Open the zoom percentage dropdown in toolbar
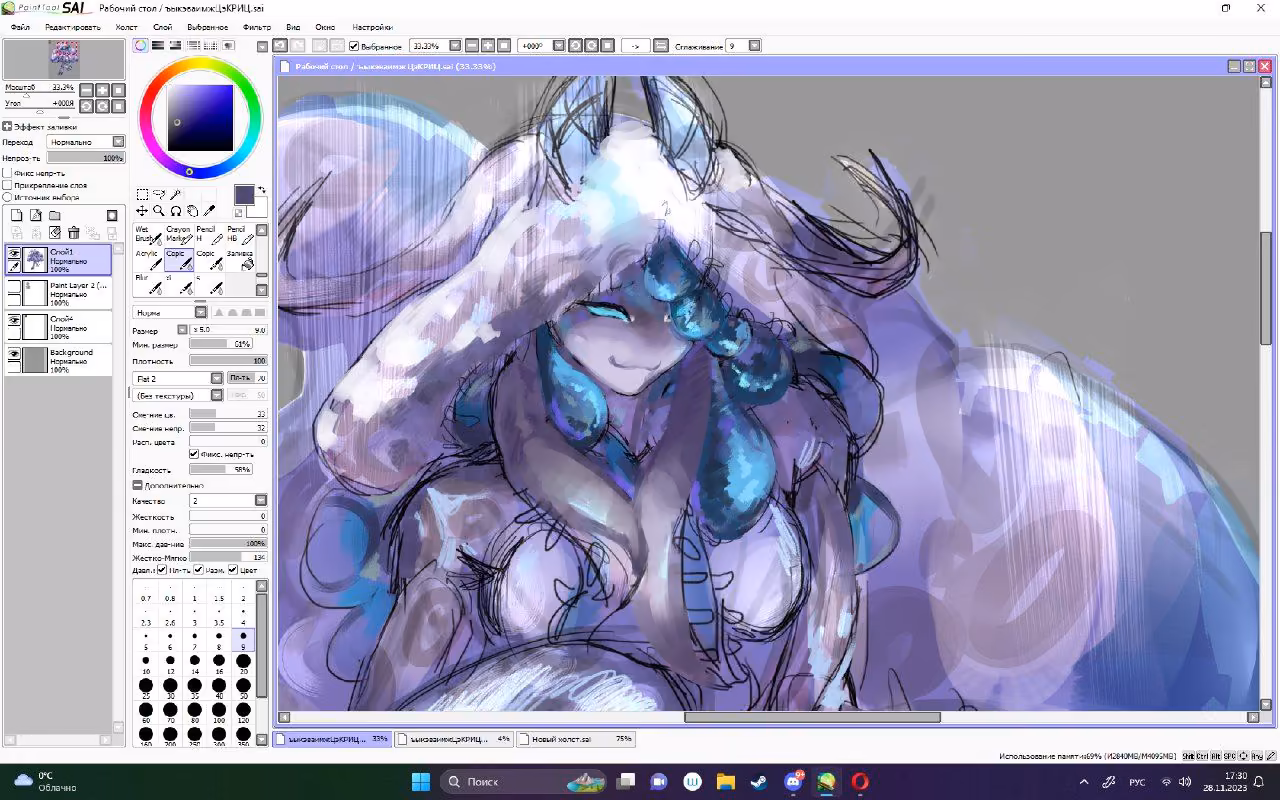1280x800 pixels. point(455,46)
